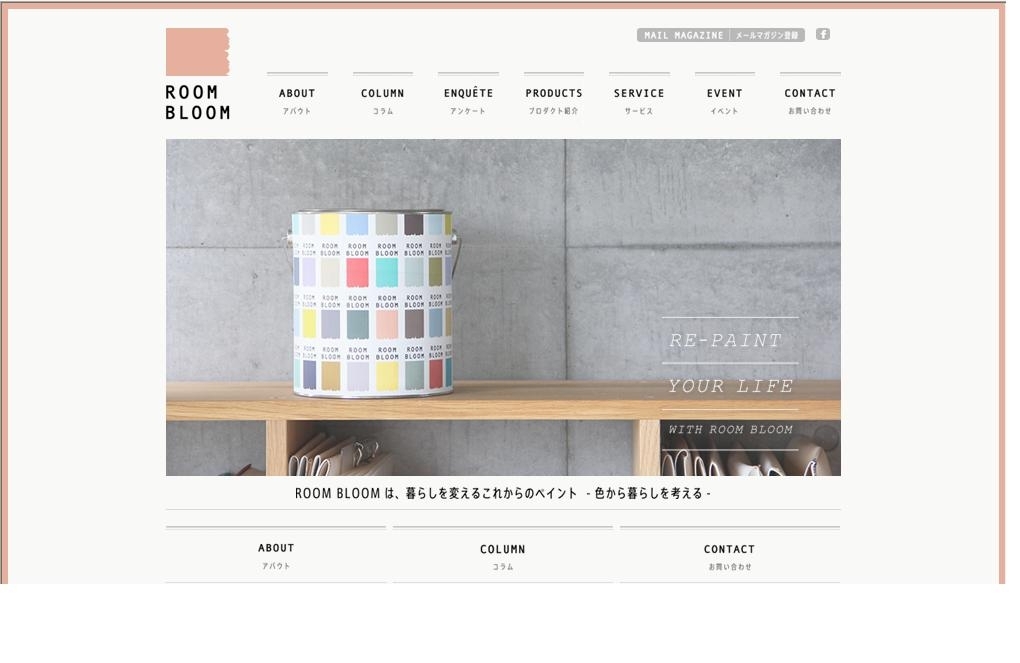Viewport: 1020px width, 663px height.
Task: Click the ROOM BLOOM logo text
Action: pyautogui.click(x=198, y=103)
